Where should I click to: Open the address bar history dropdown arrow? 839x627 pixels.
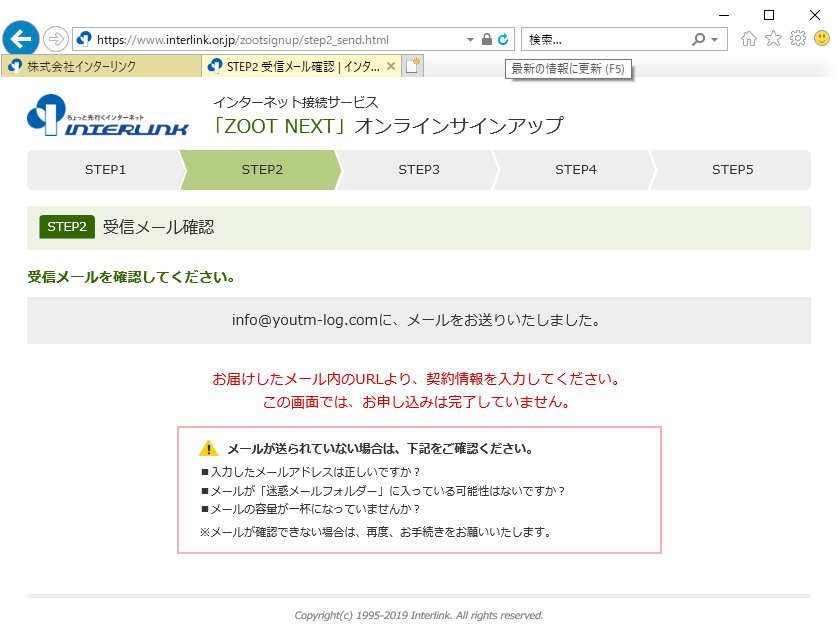coord(470,40)
